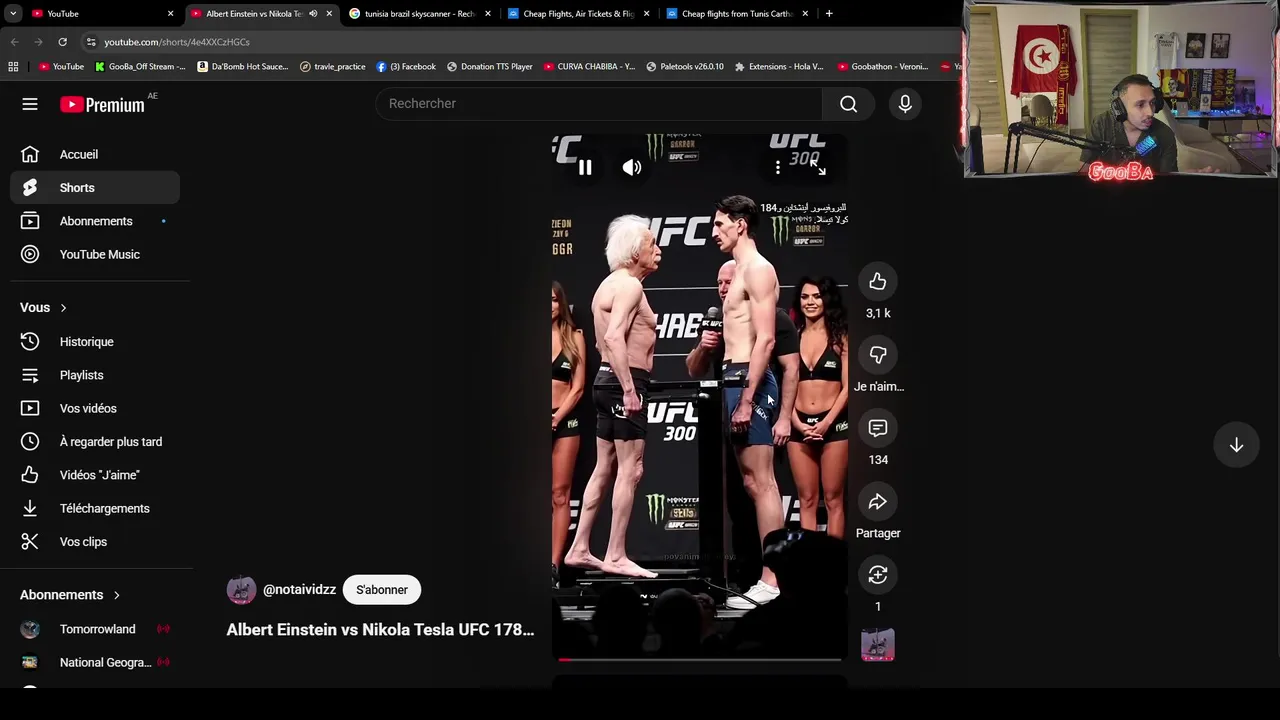The width and height of the screenshot is (1280, 720).
Task: Select Shorts in the sidebar
Action: click(x=95, y=188)
